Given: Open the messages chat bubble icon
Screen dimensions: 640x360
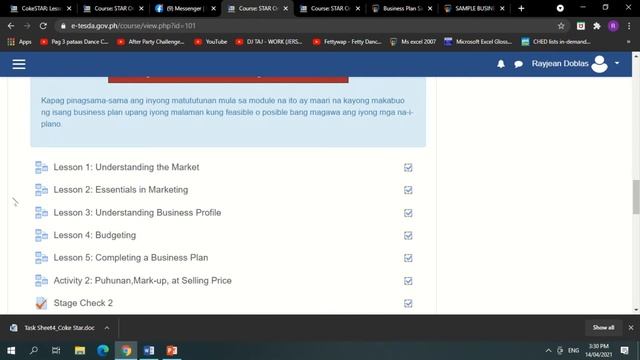Looking at the screenshot, I should click(518, 64).
